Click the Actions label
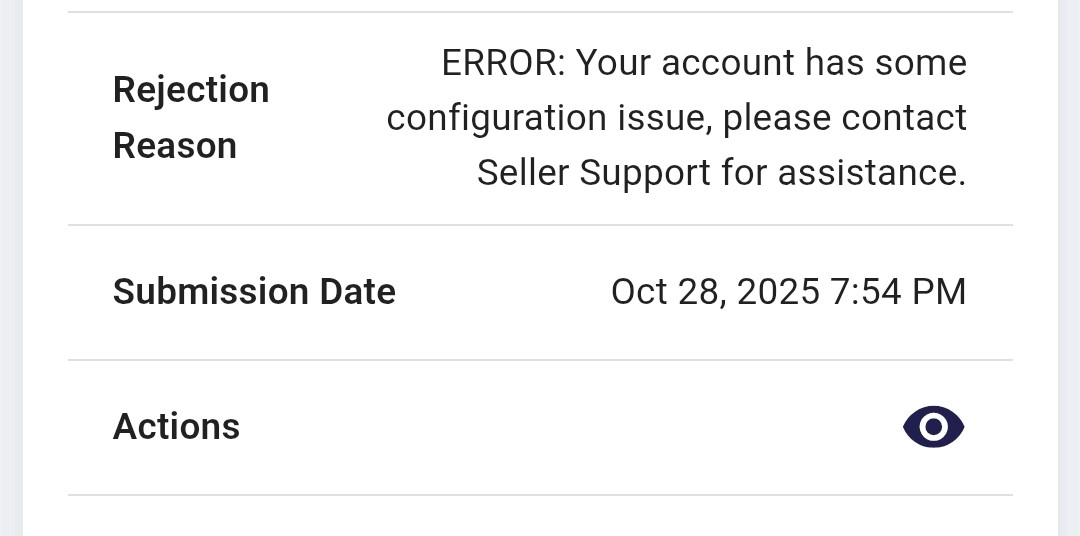The width and height of the screenshot is (1080, 536). coord(176,427)
